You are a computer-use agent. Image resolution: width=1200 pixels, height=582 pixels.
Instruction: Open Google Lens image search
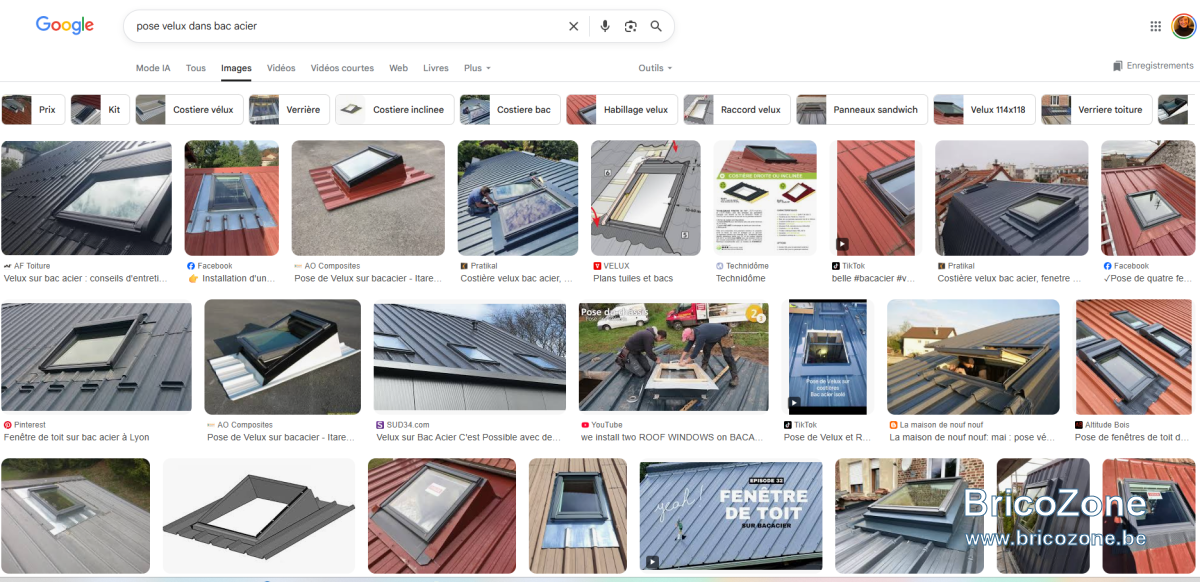631,26
